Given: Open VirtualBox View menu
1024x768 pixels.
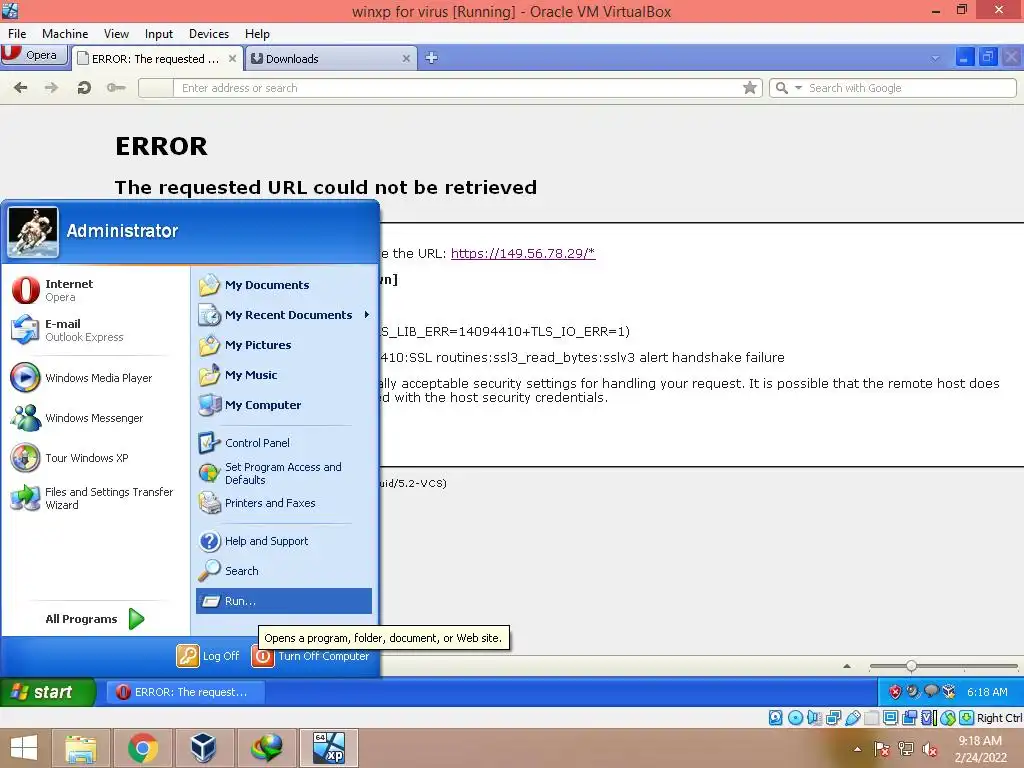Looking at the screenshot, I should tap(116, 34).
